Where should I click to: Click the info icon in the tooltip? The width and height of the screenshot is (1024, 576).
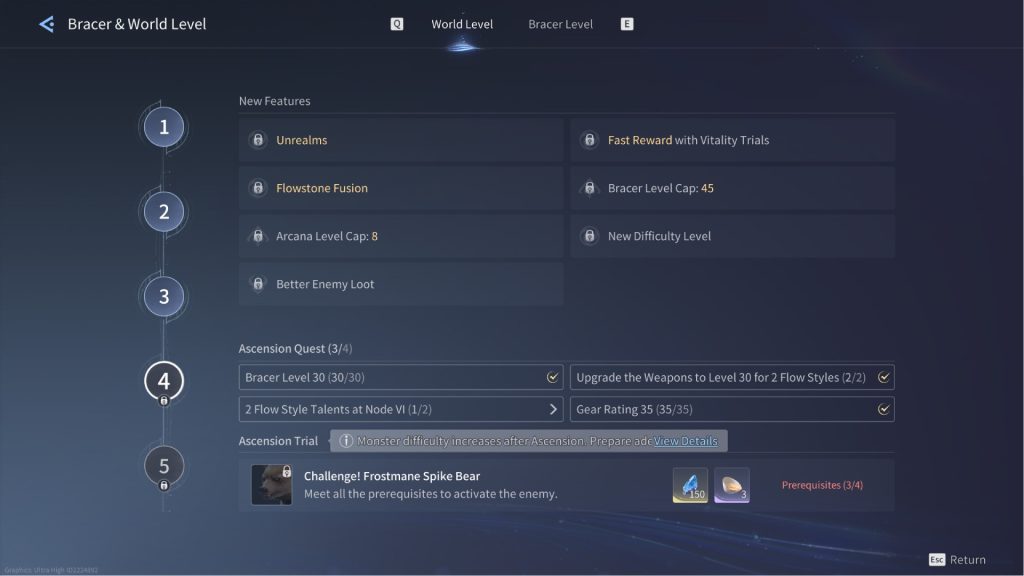coord(346,441)
